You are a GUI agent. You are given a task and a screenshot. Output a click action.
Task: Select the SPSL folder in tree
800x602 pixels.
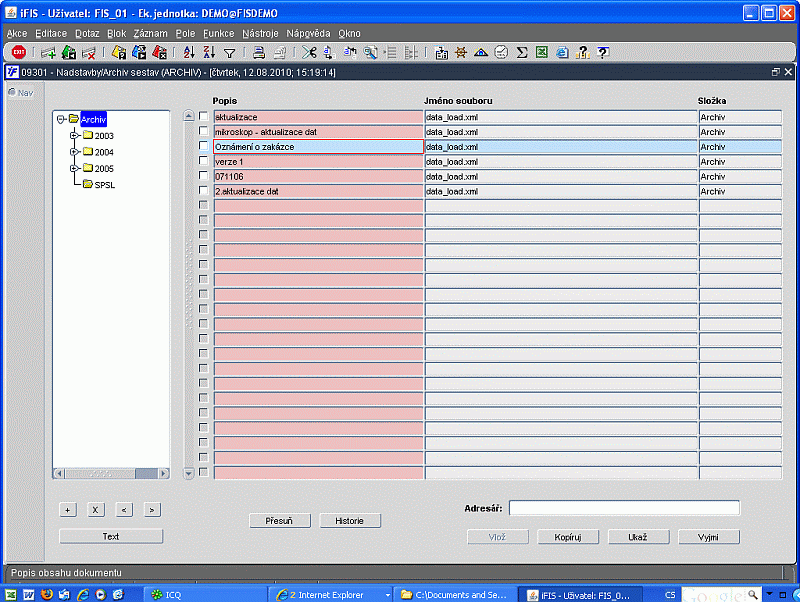click(99, 184)
